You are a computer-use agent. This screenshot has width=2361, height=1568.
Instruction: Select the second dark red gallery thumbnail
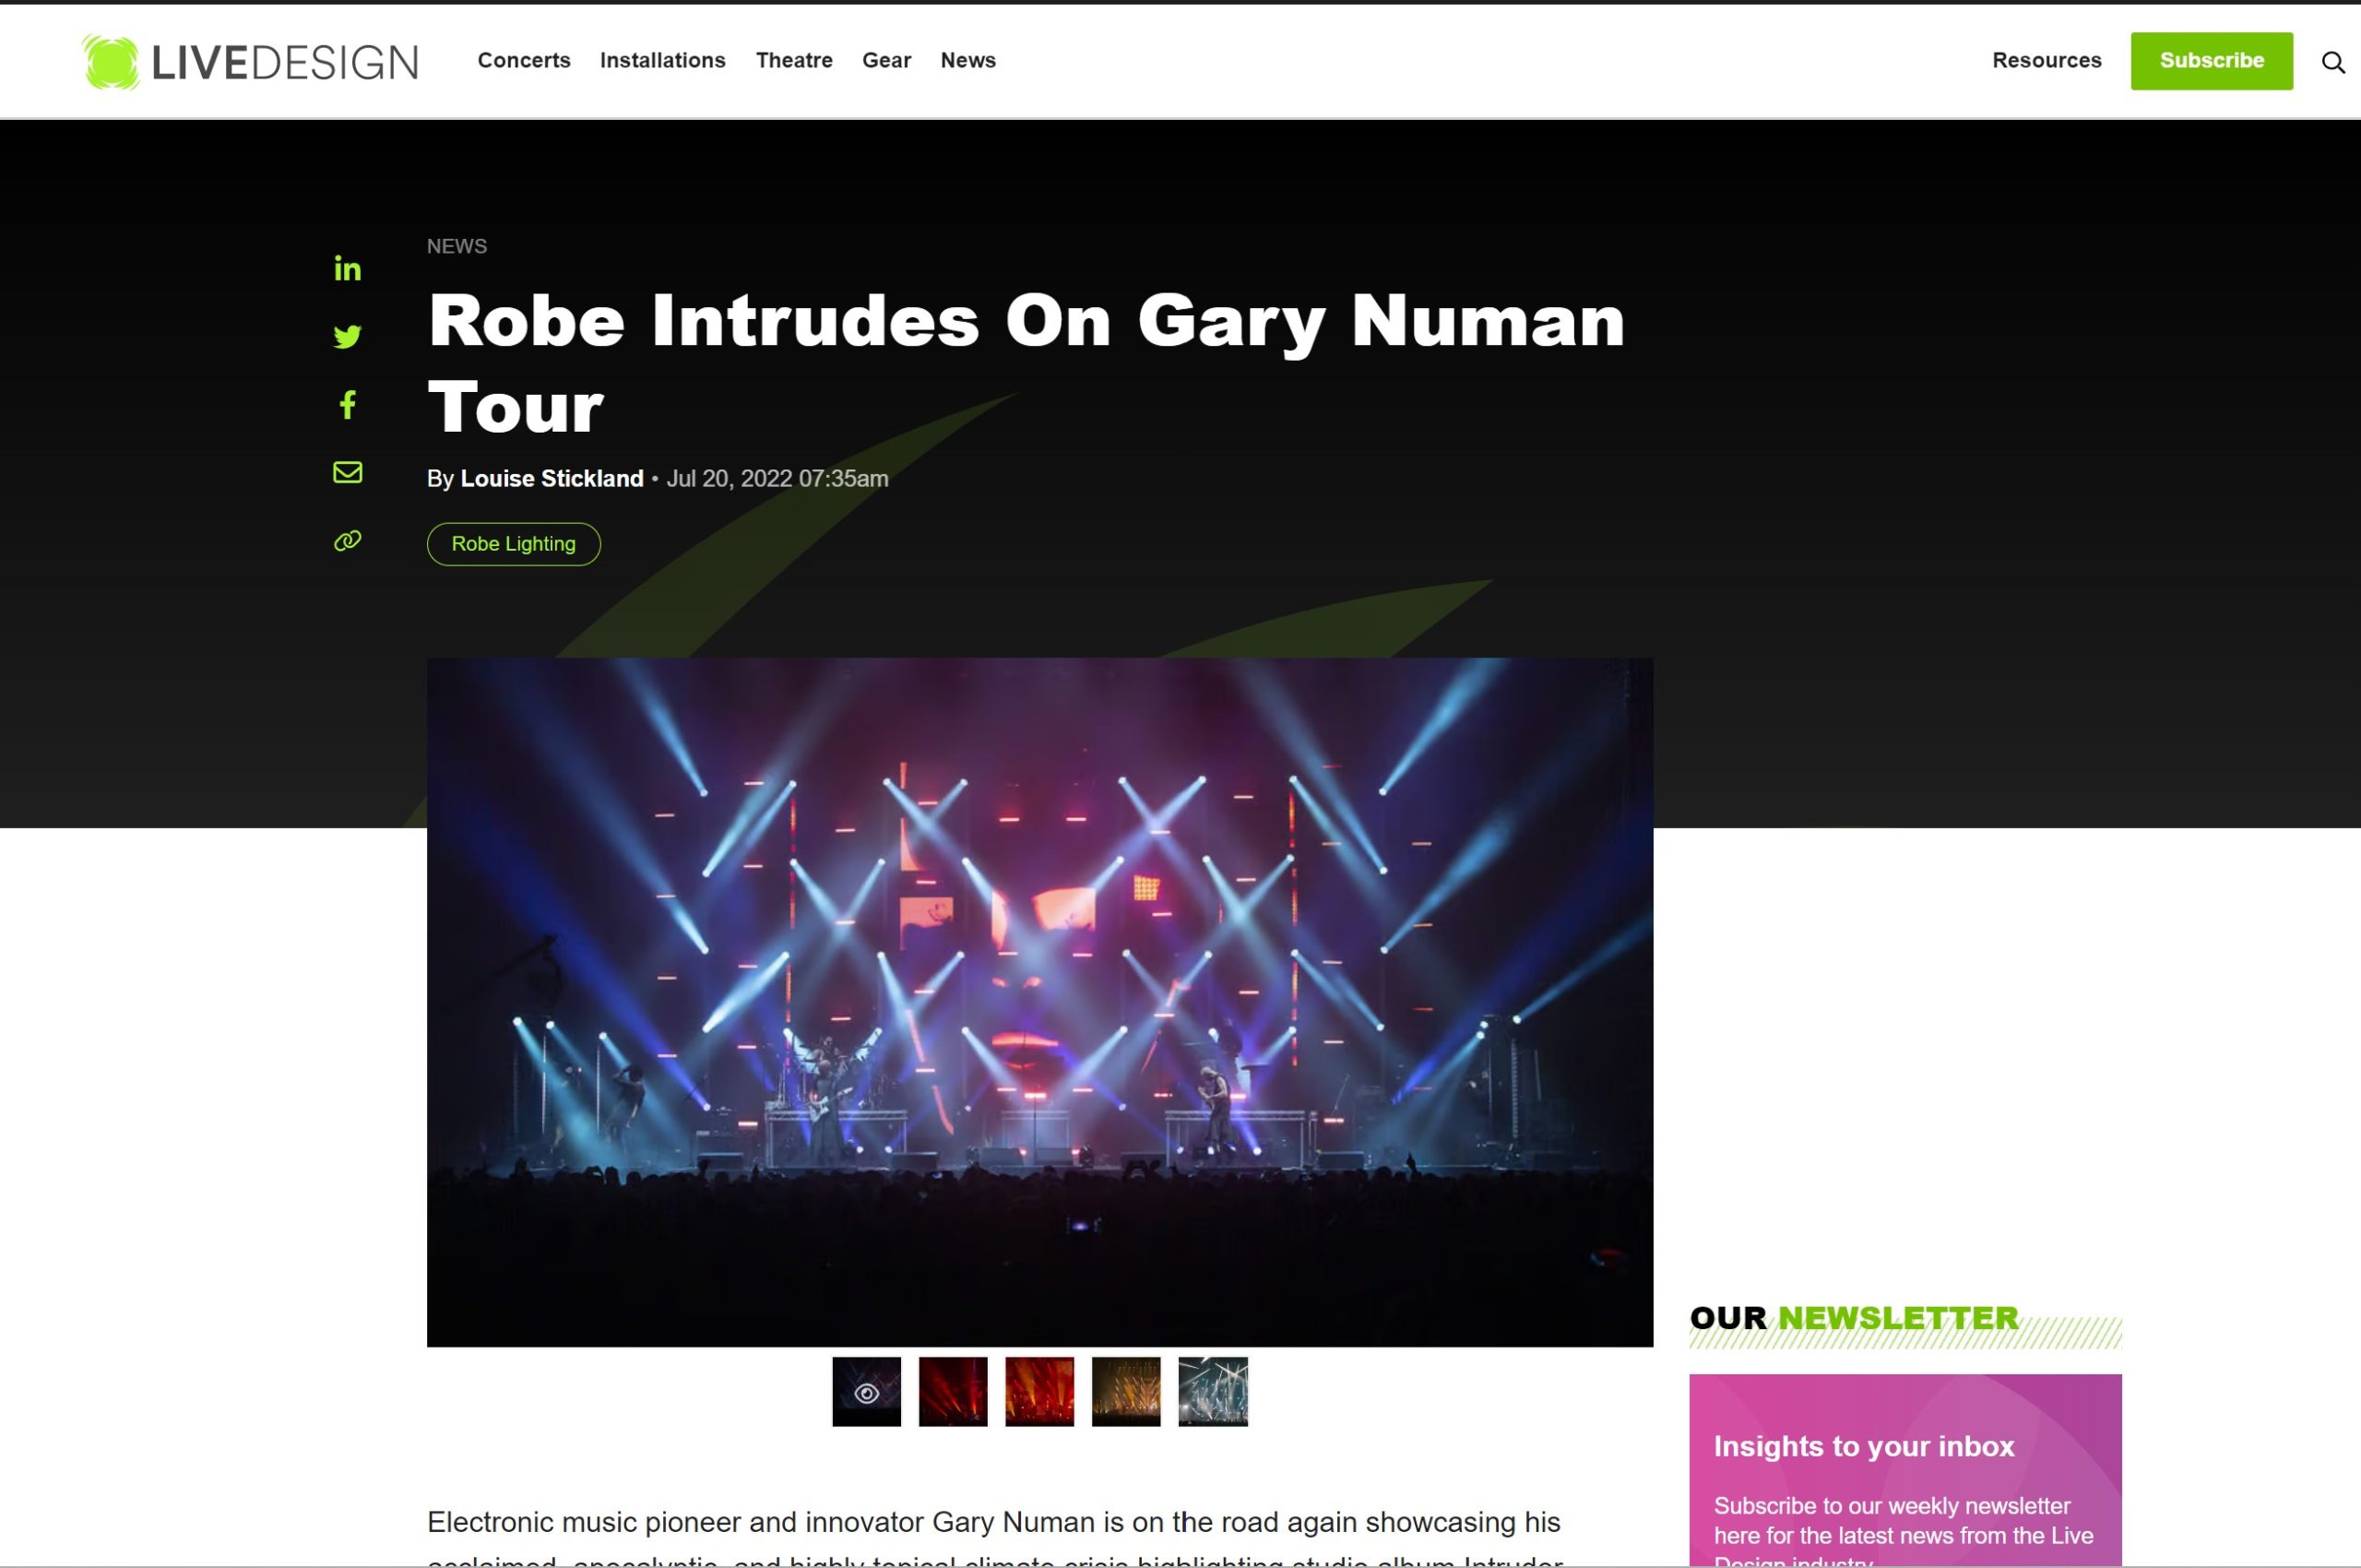click(x=952, y=1391)
